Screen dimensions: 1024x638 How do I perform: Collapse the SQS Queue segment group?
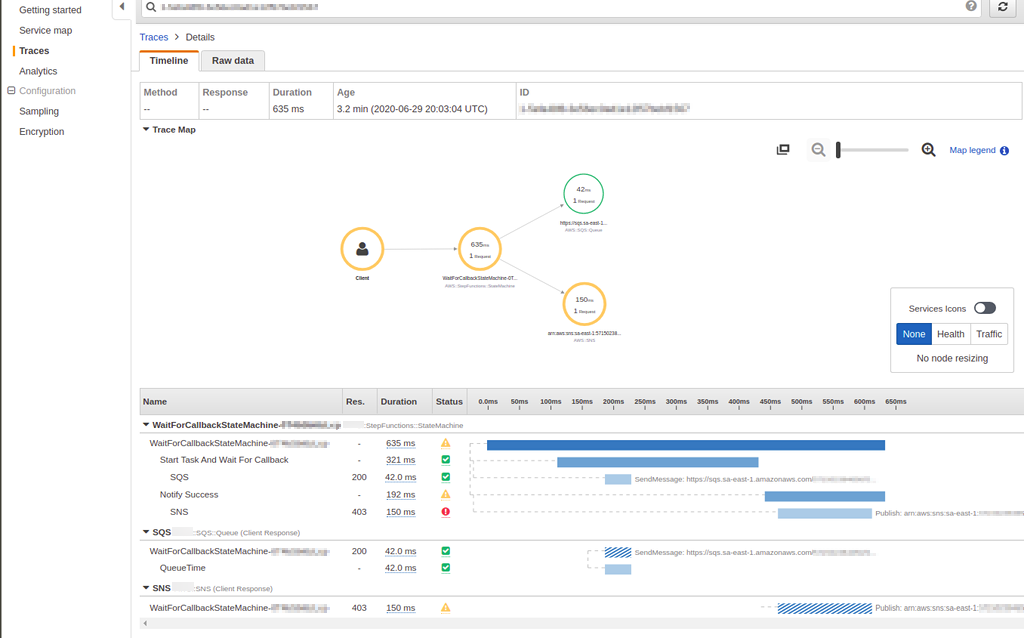146,533
